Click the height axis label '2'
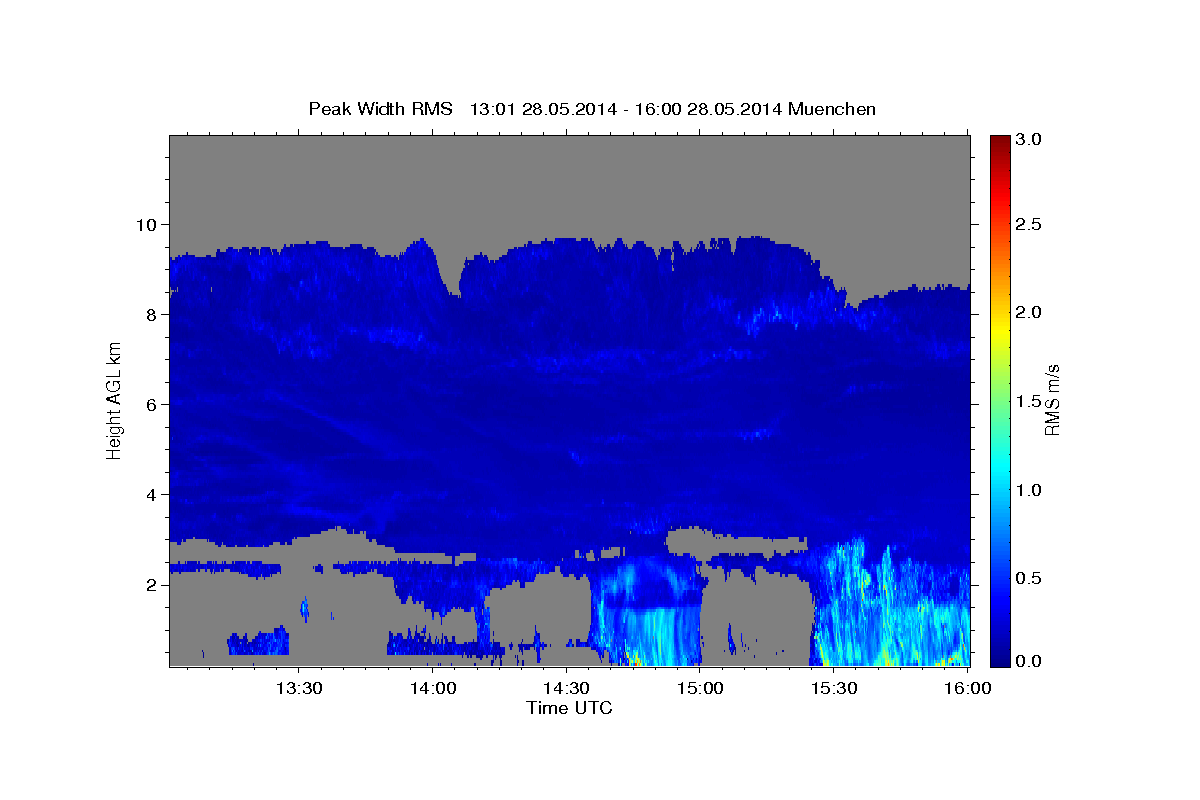Screen dimensions: 1200x800 coord(152,584)
